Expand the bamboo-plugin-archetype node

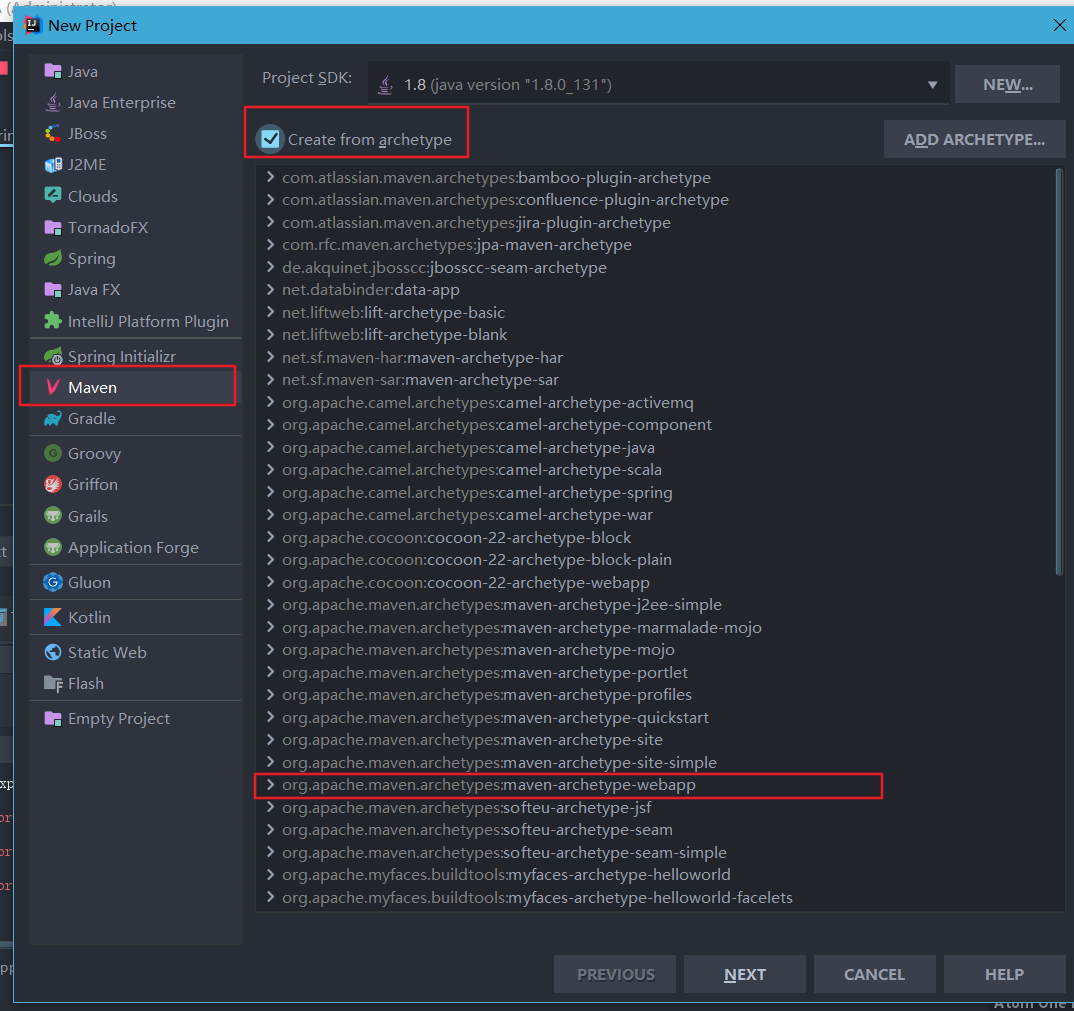271,177
